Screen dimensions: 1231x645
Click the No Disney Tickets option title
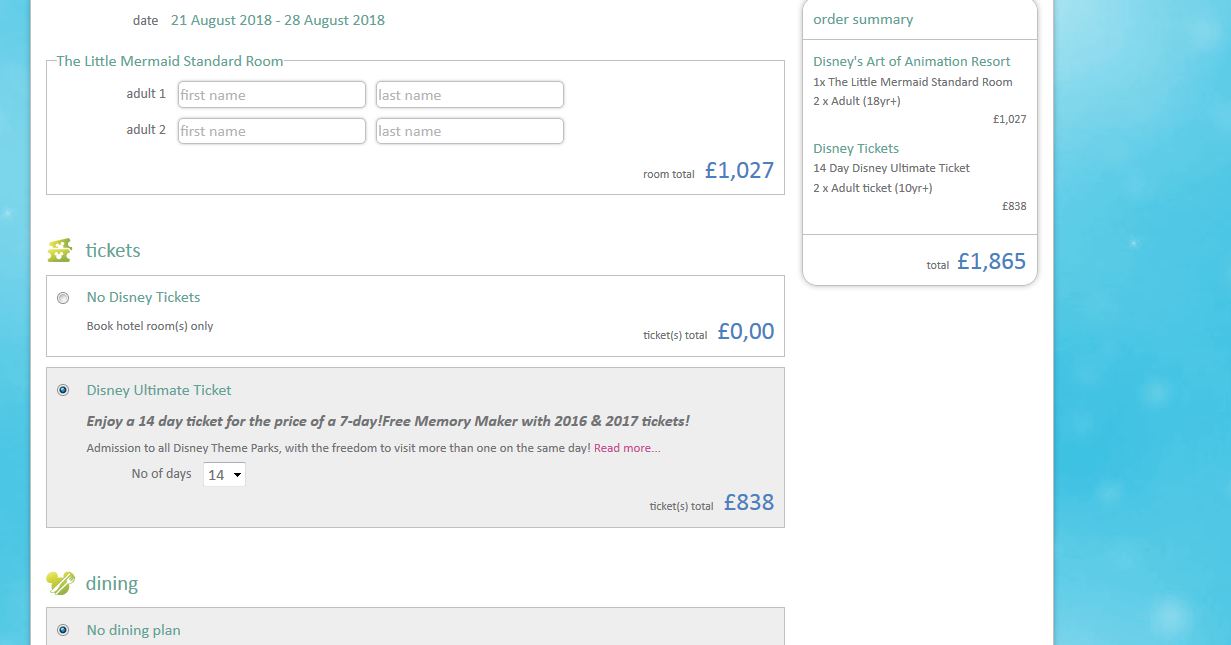point(143,297)
